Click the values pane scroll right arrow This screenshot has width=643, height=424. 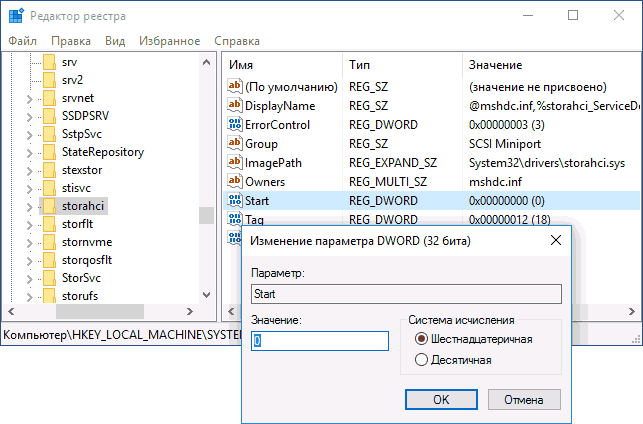(x=632, y=312)
